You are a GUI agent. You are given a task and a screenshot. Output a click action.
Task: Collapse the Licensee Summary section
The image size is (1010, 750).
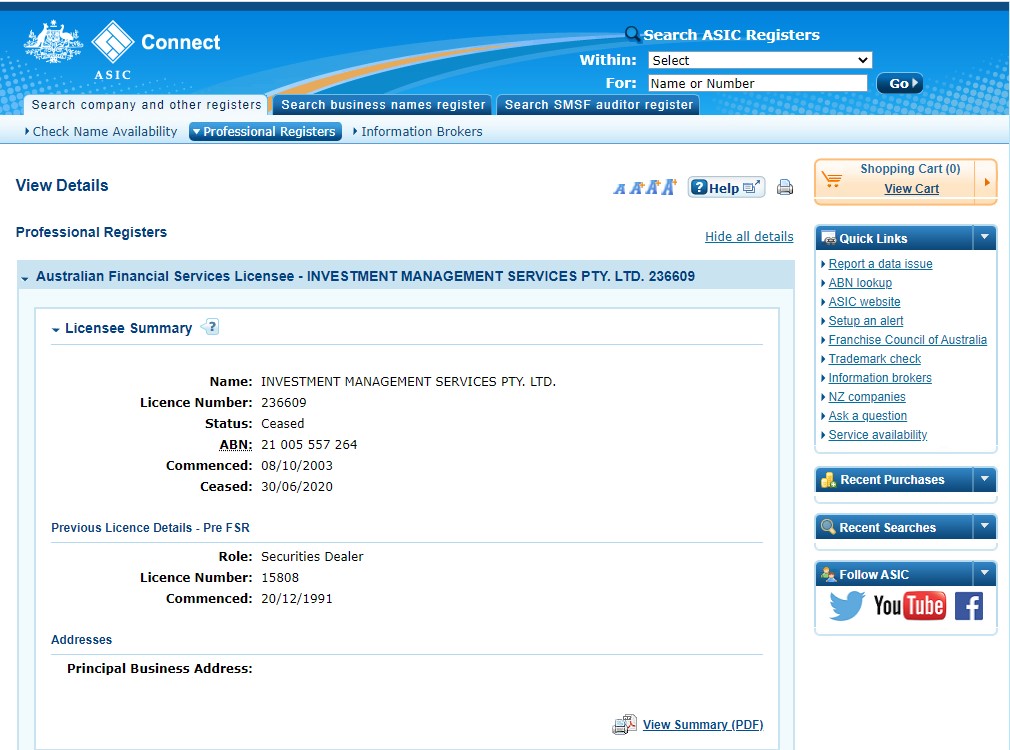pos(56,329)
